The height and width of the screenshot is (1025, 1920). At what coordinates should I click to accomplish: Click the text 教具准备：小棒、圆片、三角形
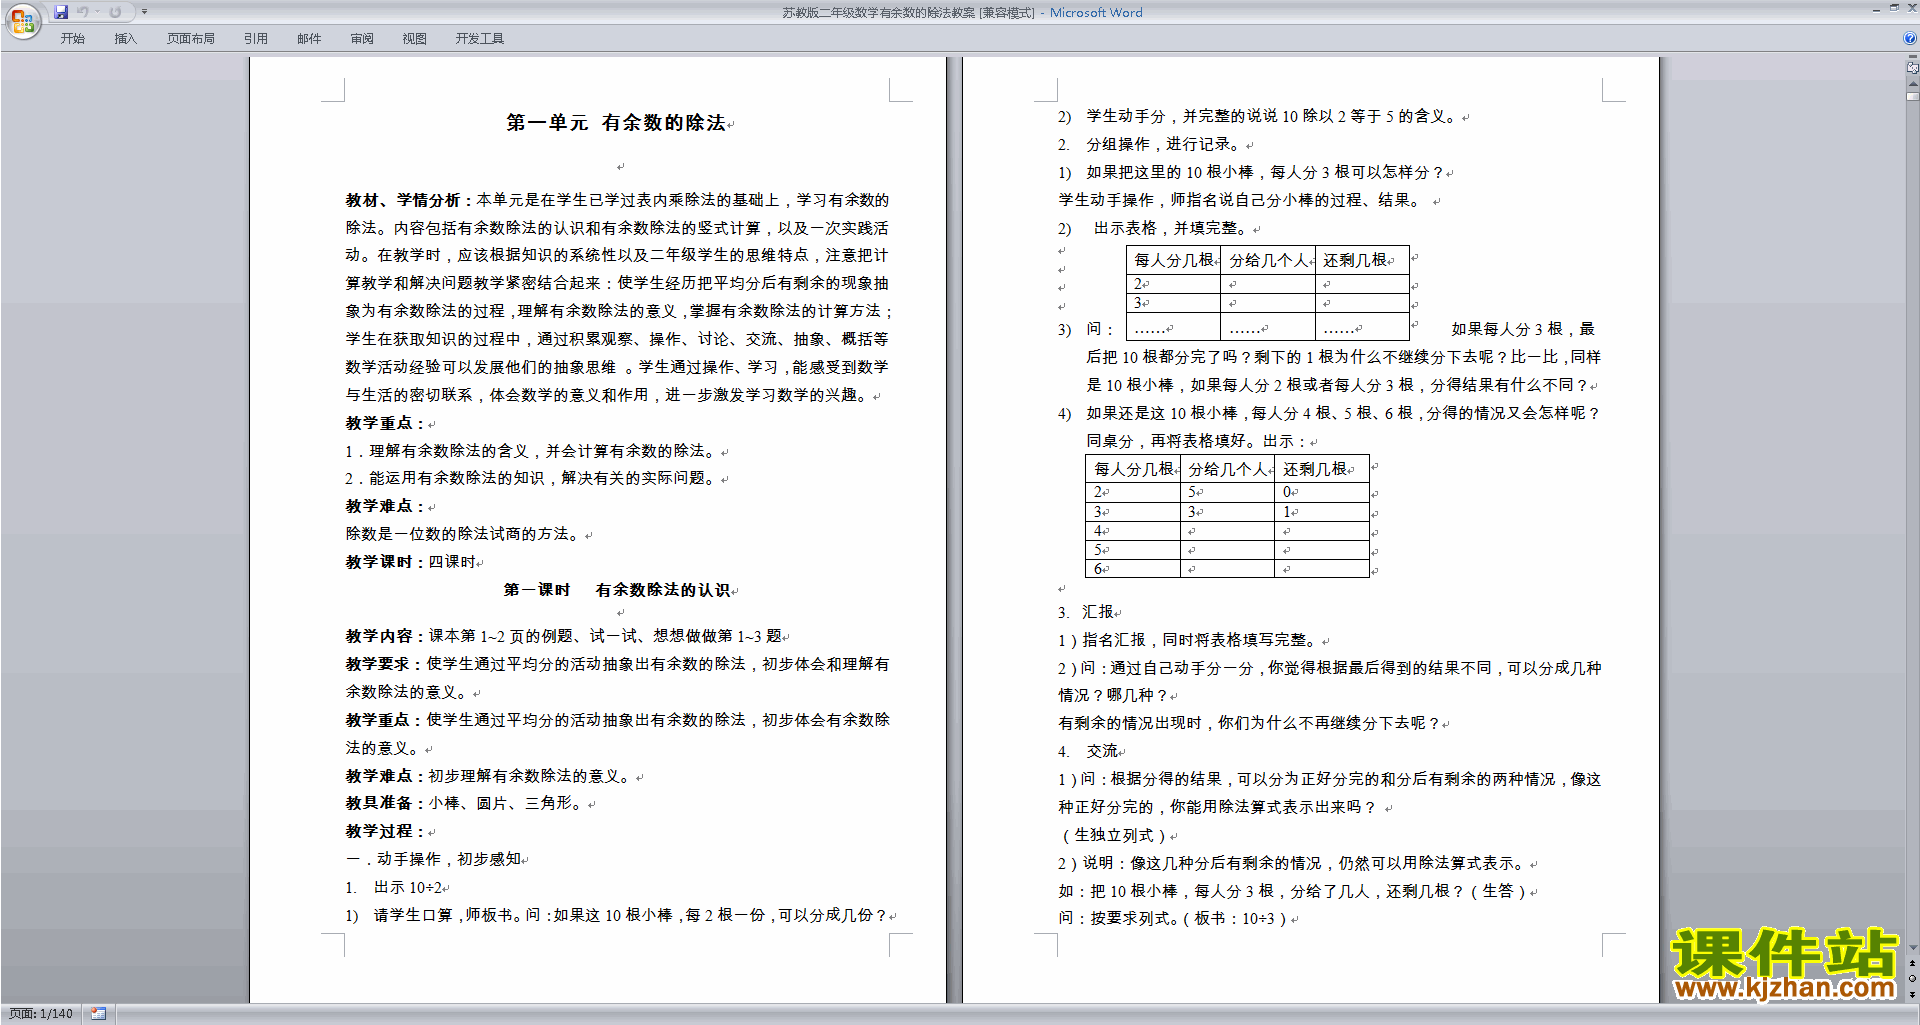[465, 803]
